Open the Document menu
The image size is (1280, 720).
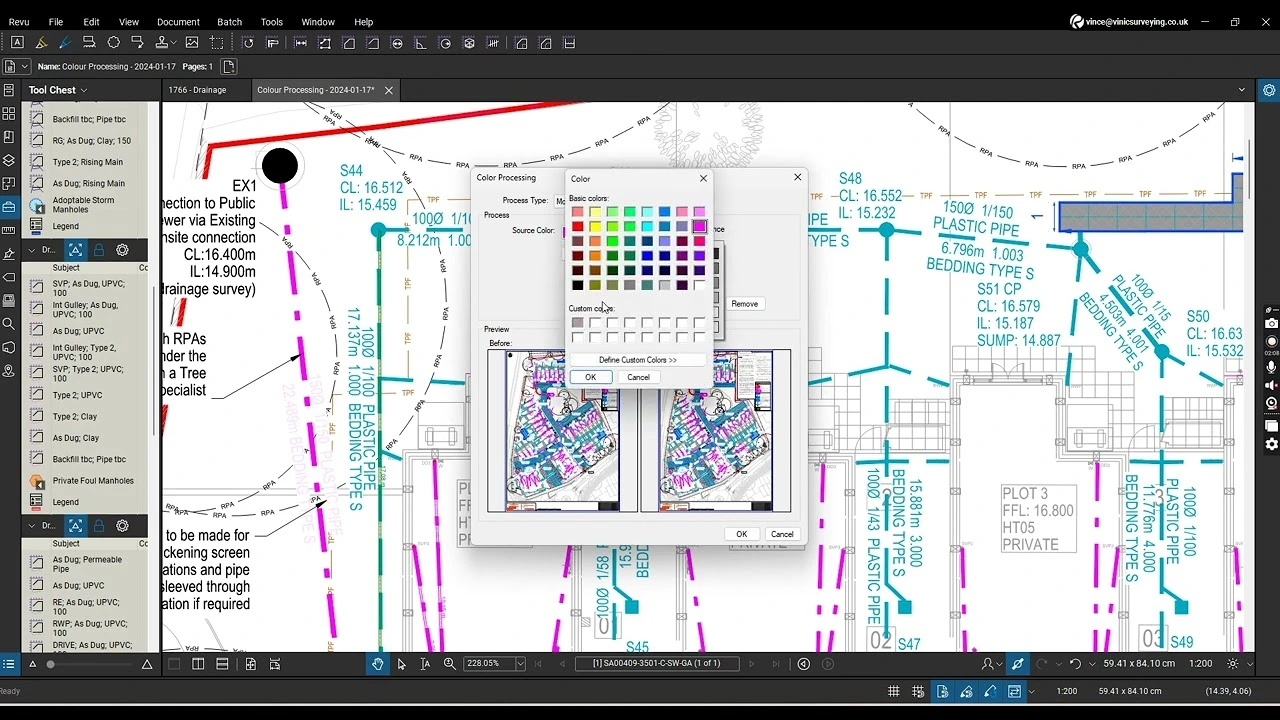point(178,21)
